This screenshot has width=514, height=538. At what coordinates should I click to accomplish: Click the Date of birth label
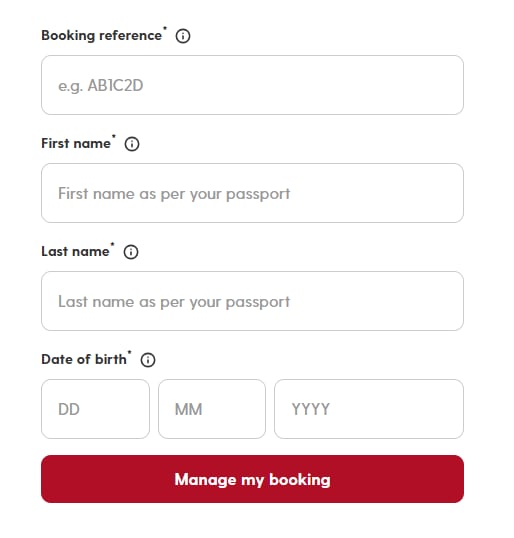tap(84, 359)
